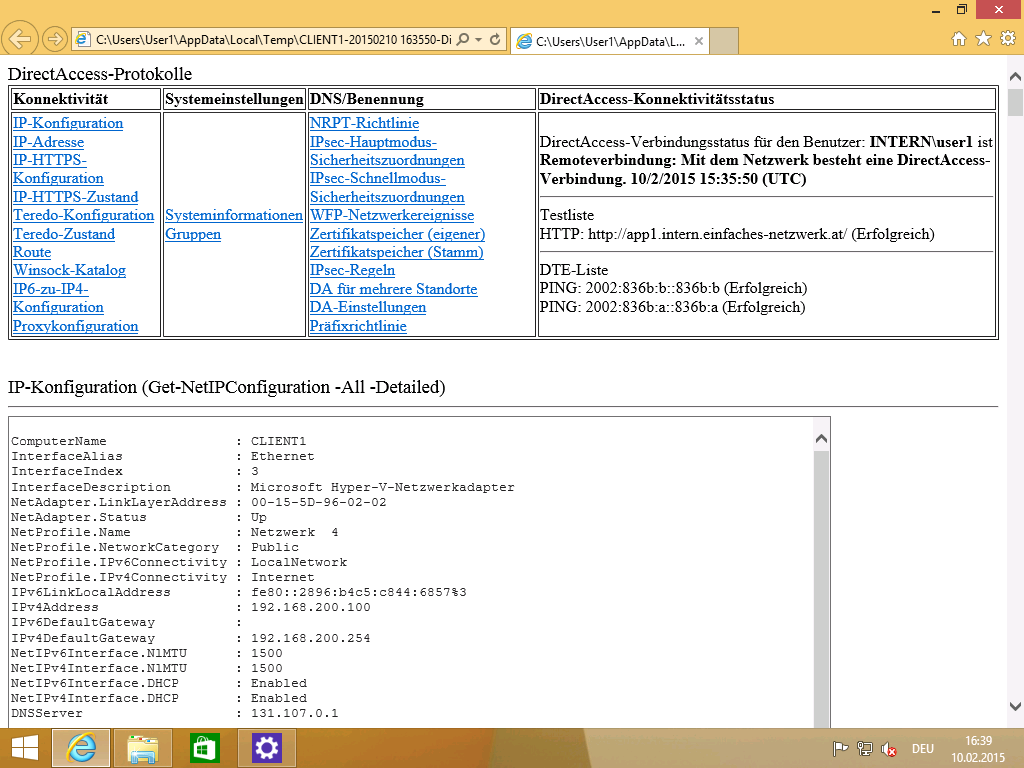Open the IP-HTTPS-Zustand link
Image resolution: width=1024 pixels, height=768 pixels.
coord(76,197)
